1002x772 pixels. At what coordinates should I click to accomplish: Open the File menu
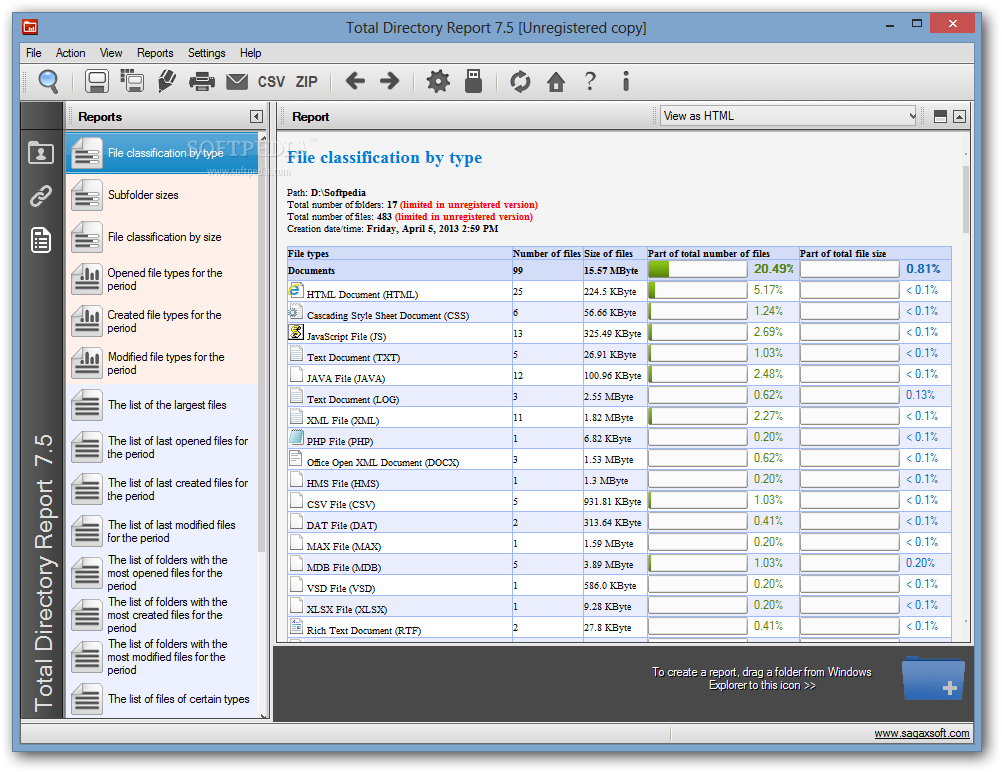(34, 53)
